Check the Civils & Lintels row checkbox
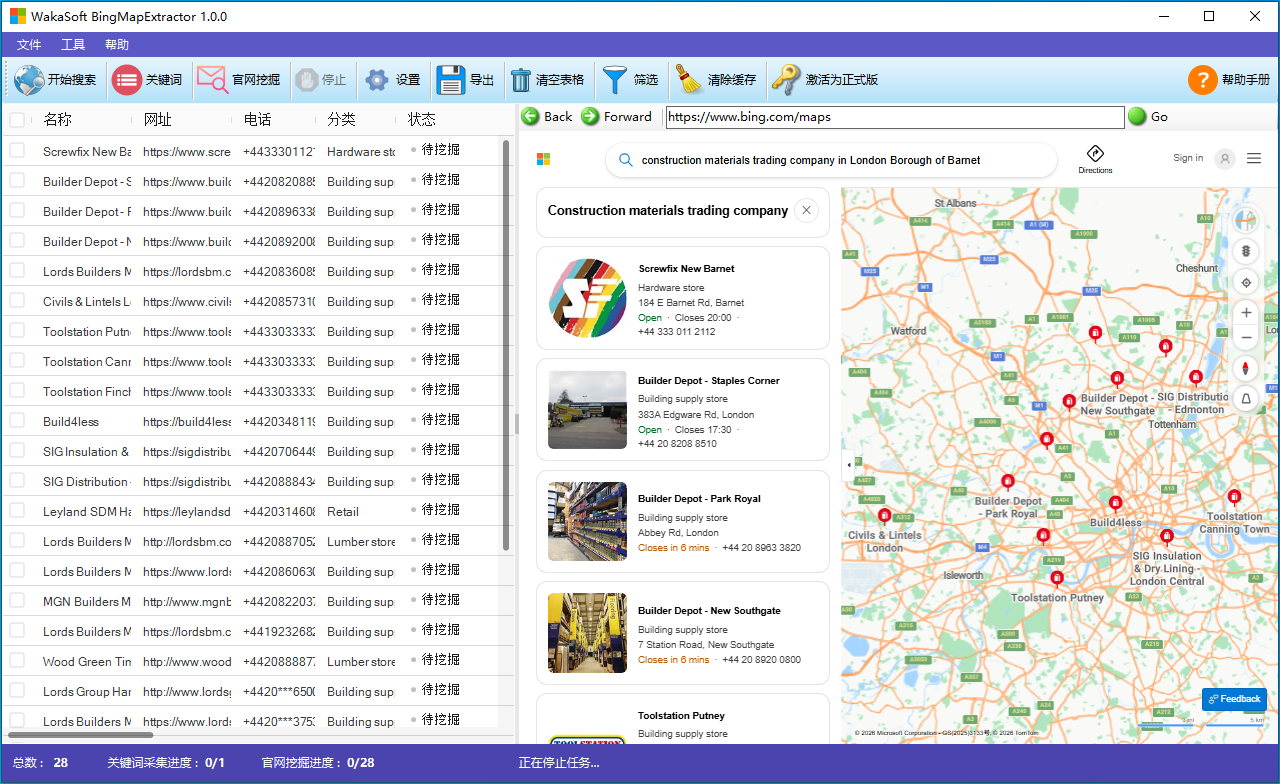1280x784 pixels. 17,301
